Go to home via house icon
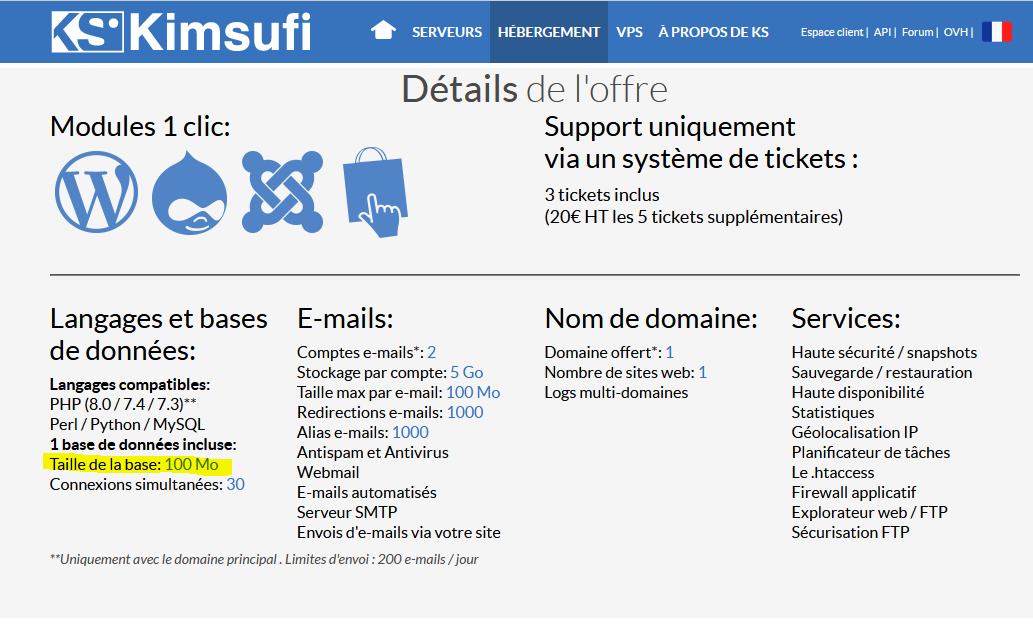The width and height of the screenshot is (1033, 631). 383,31
